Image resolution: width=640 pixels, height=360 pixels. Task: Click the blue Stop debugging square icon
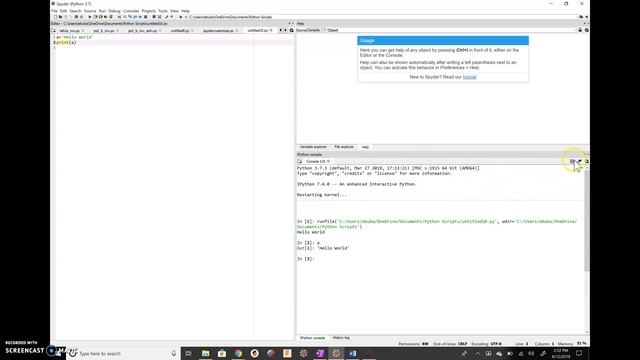pyautogui.click(x=145, y=17)
